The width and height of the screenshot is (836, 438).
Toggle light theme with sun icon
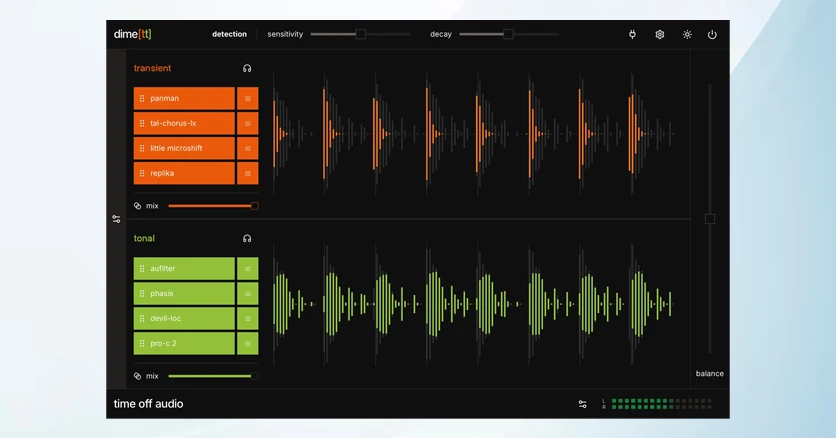[687, 35]
